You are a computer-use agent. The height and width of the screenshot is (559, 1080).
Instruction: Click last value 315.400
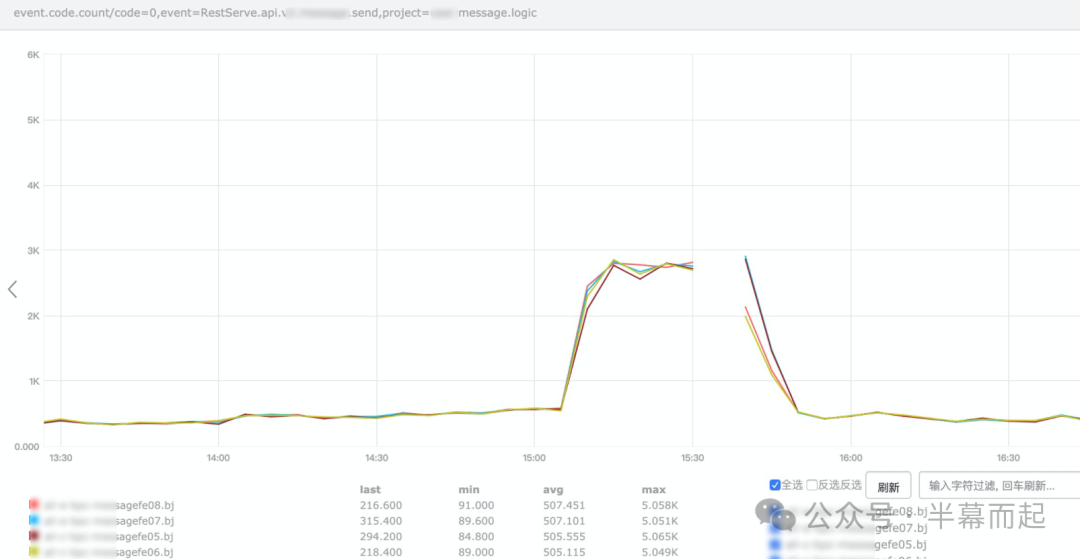(381, 521)
